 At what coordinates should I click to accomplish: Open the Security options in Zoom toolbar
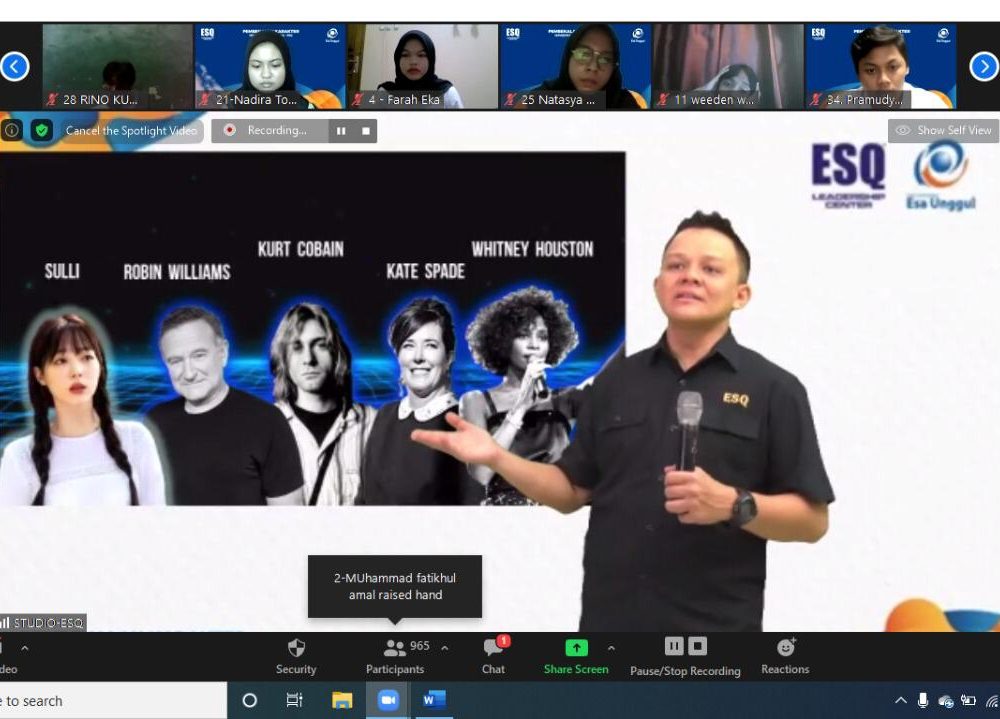coord(296,656)
